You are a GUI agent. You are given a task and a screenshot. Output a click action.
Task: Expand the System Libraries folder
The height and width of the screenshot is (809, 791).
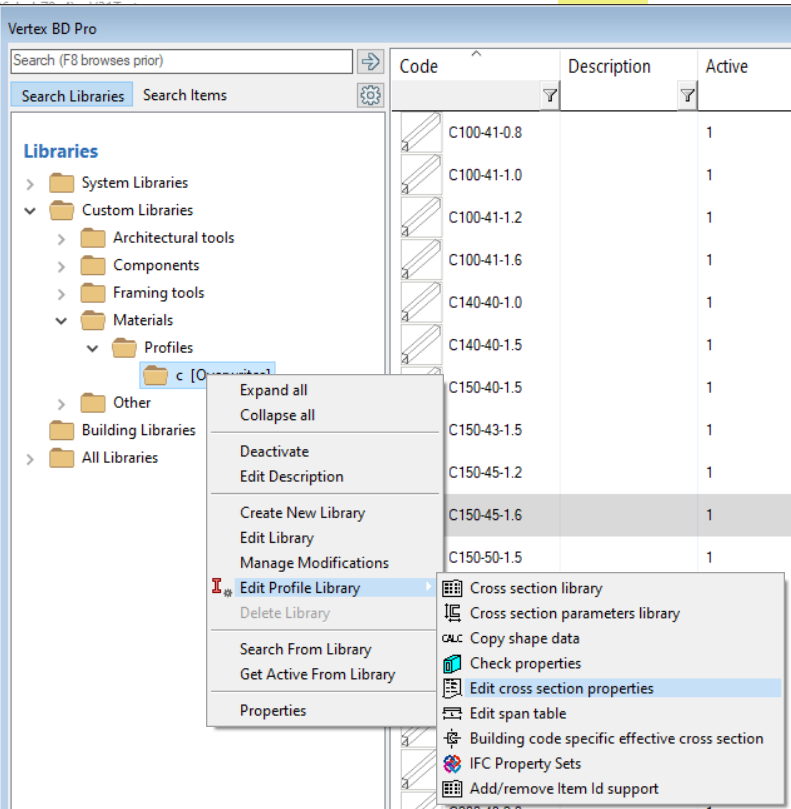click(x=30, y=183)
